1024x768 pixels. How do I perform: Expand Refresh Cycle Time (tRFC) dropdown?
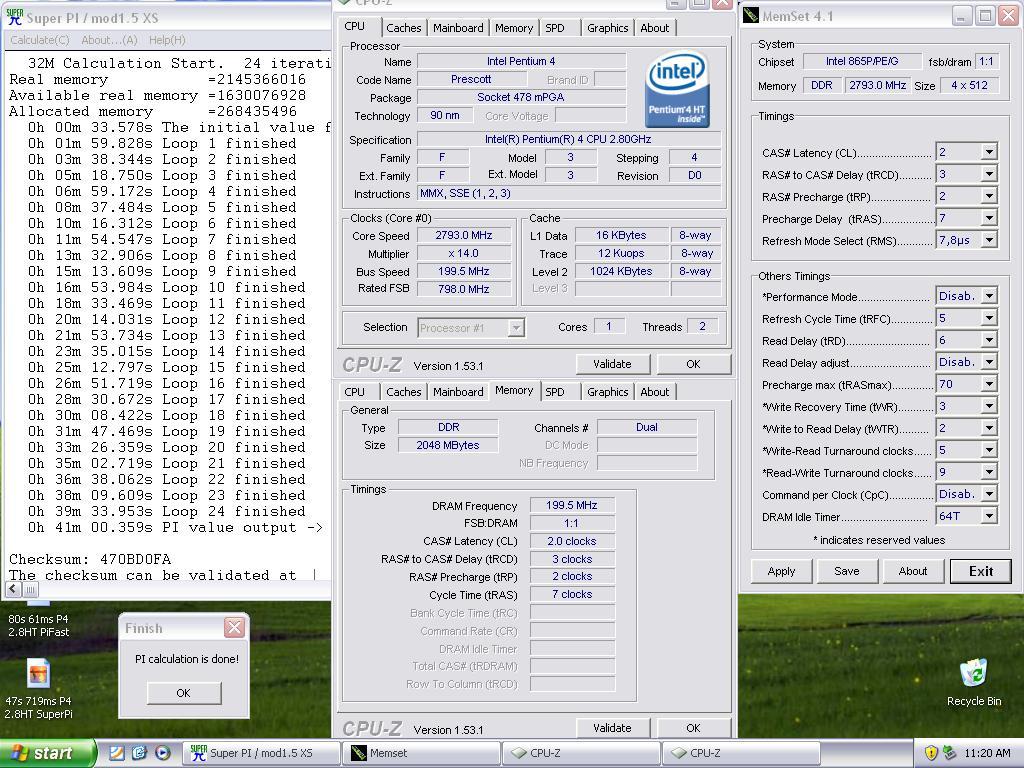click(989, 318)
